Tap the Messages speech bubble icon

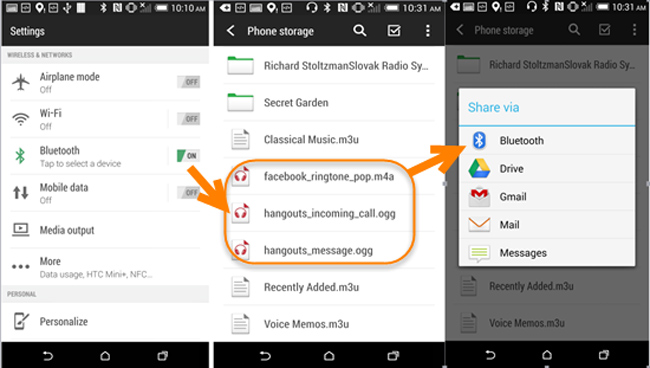point(479,253)
